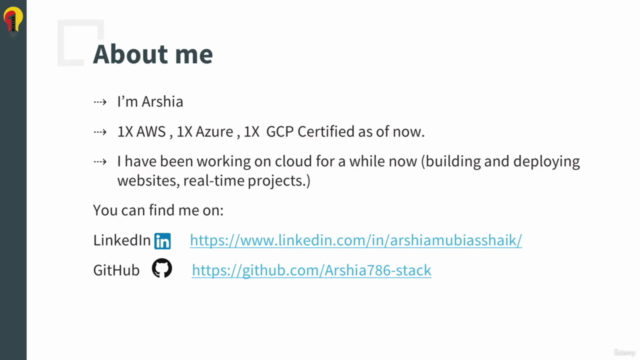
Task: Click the lightbulb logo icon
Action: click(x=13, y=20)
